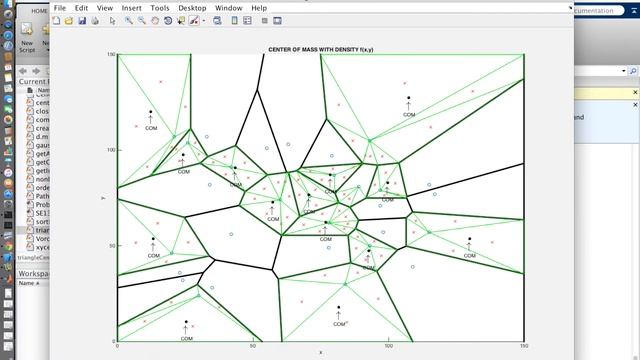This screenshot has height=360, width=640.
Task: Open the Brush color dropdown arrow
Action: pyautogui.click(x=204, y=21)
